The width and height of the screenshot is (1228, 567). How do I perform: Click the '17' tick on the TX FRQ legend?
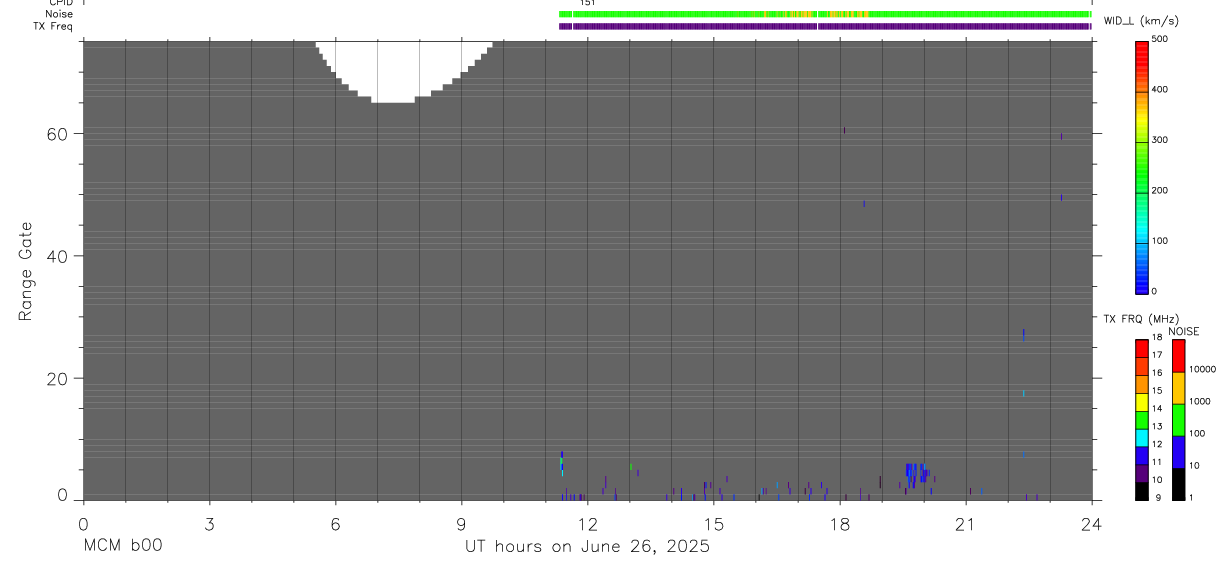(1158, 355)
